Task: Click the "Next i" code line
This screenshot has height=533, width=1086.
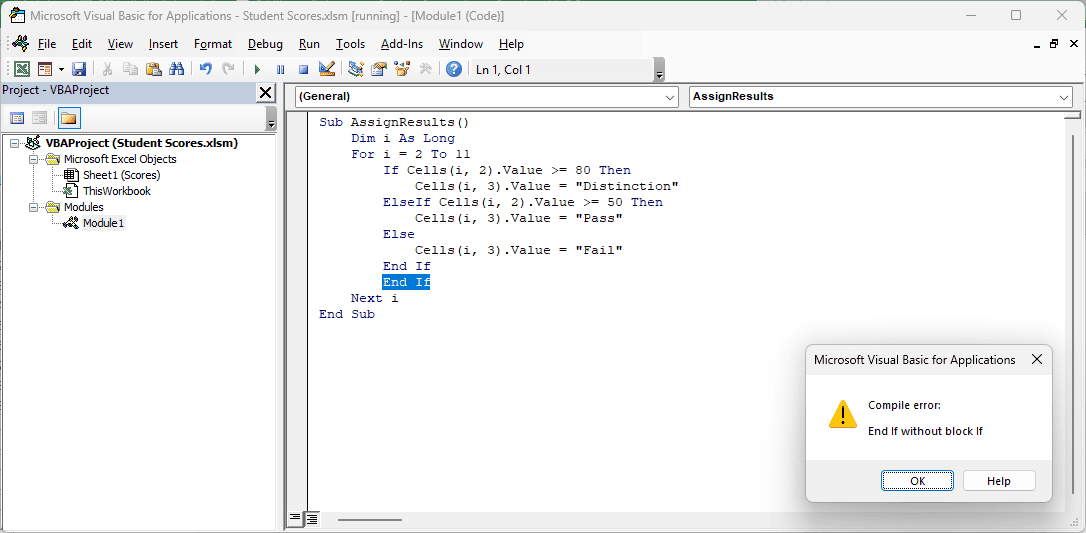Action: point(375,298)
